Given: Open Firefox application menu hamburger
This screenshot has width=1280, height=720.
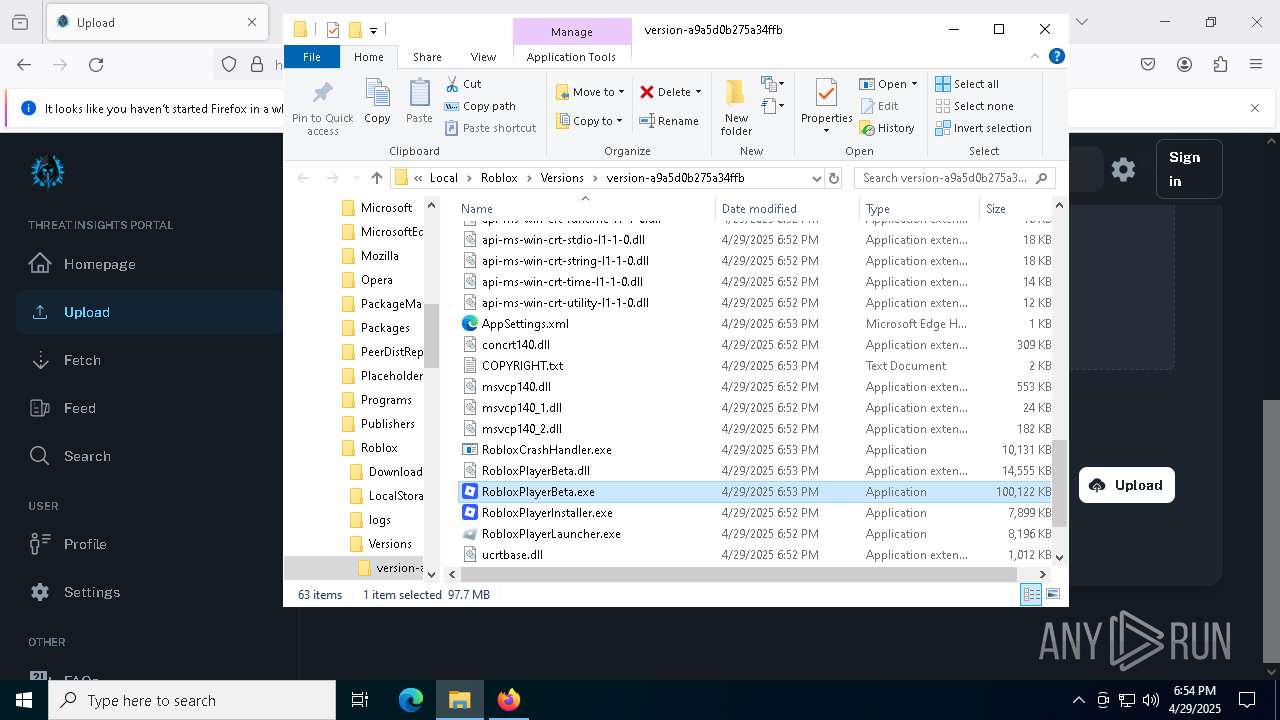Looking at the screenshot, I should (1256, 64).
